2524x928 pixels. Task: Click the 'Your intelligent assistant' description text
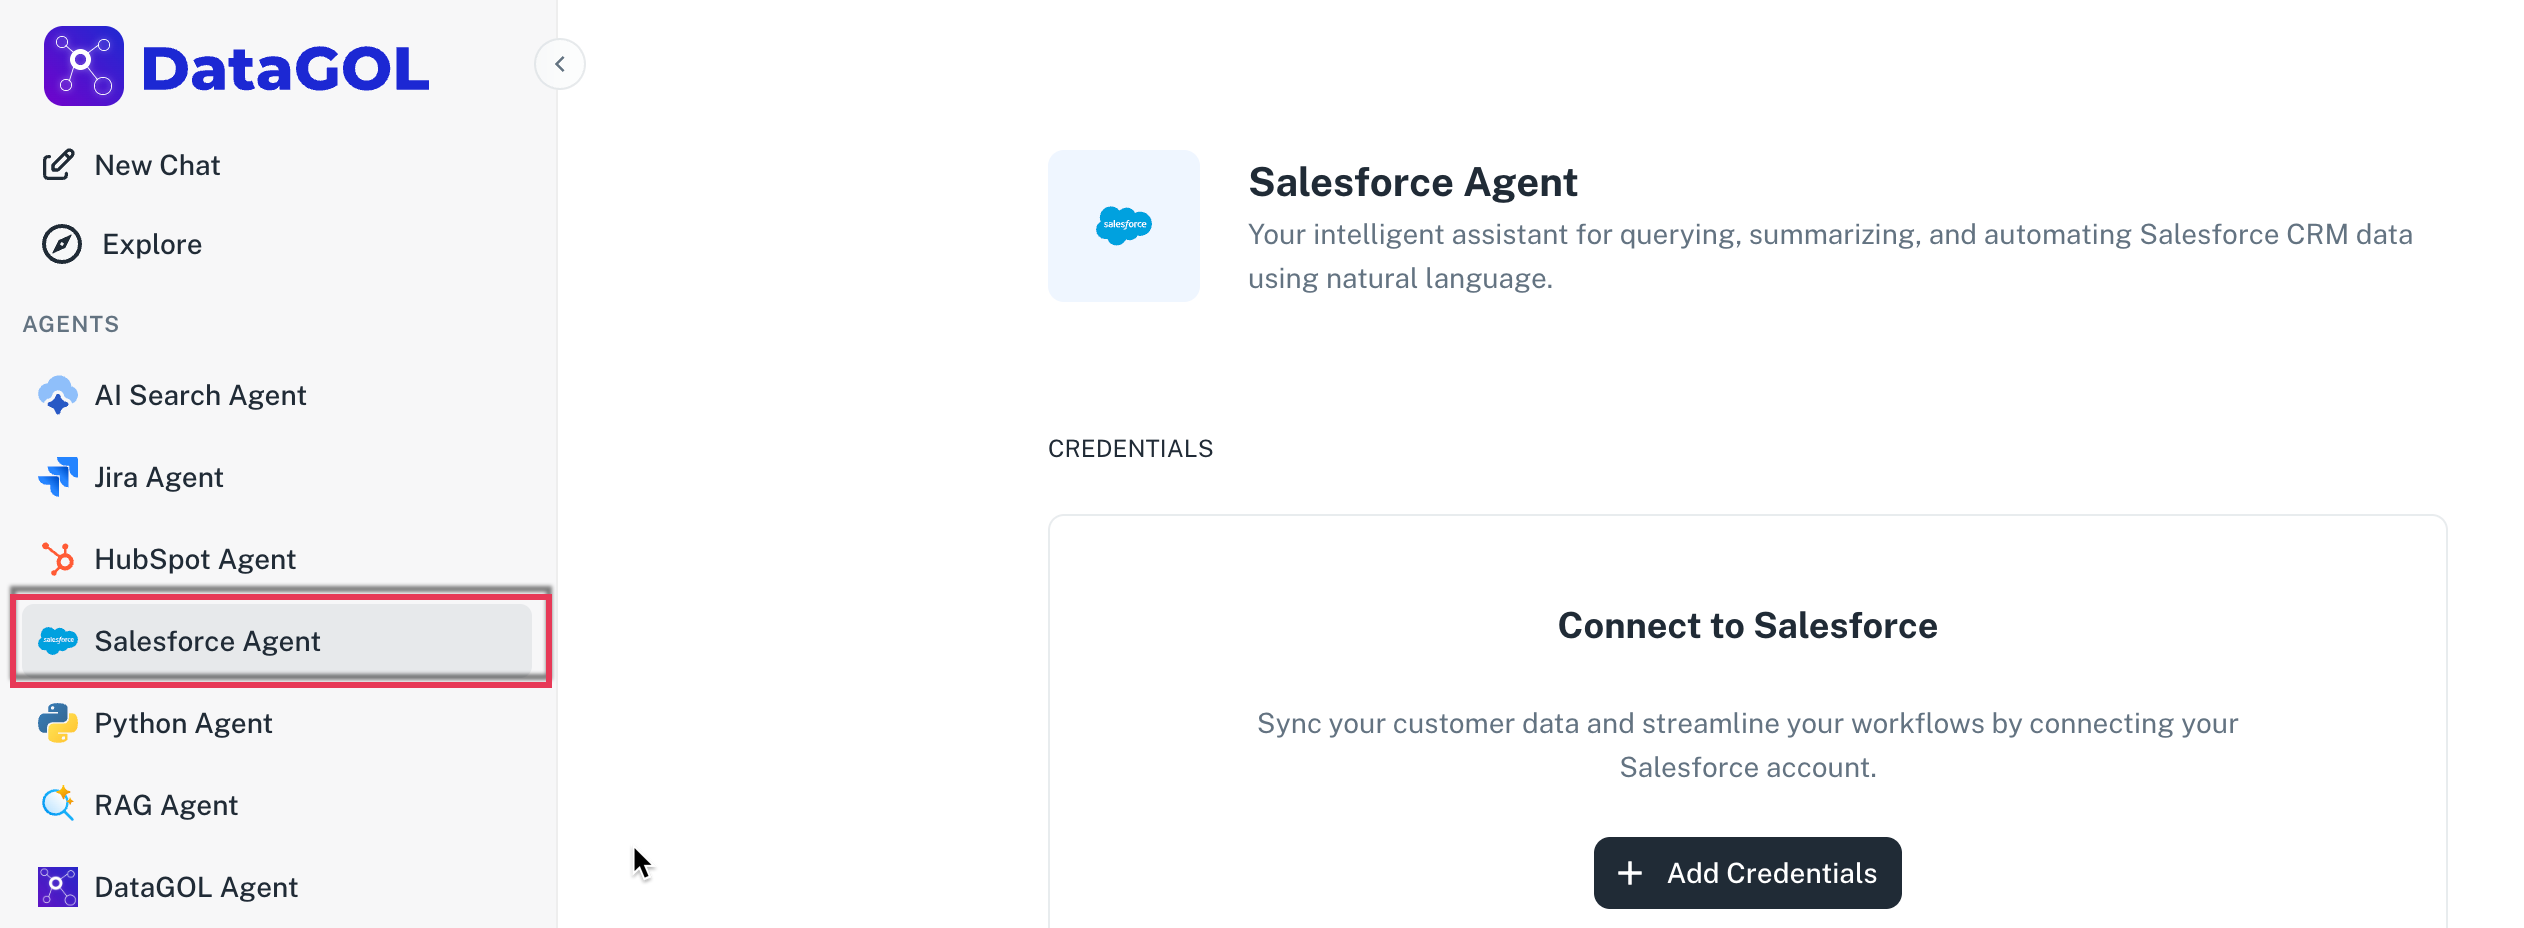pos(1830,256)
